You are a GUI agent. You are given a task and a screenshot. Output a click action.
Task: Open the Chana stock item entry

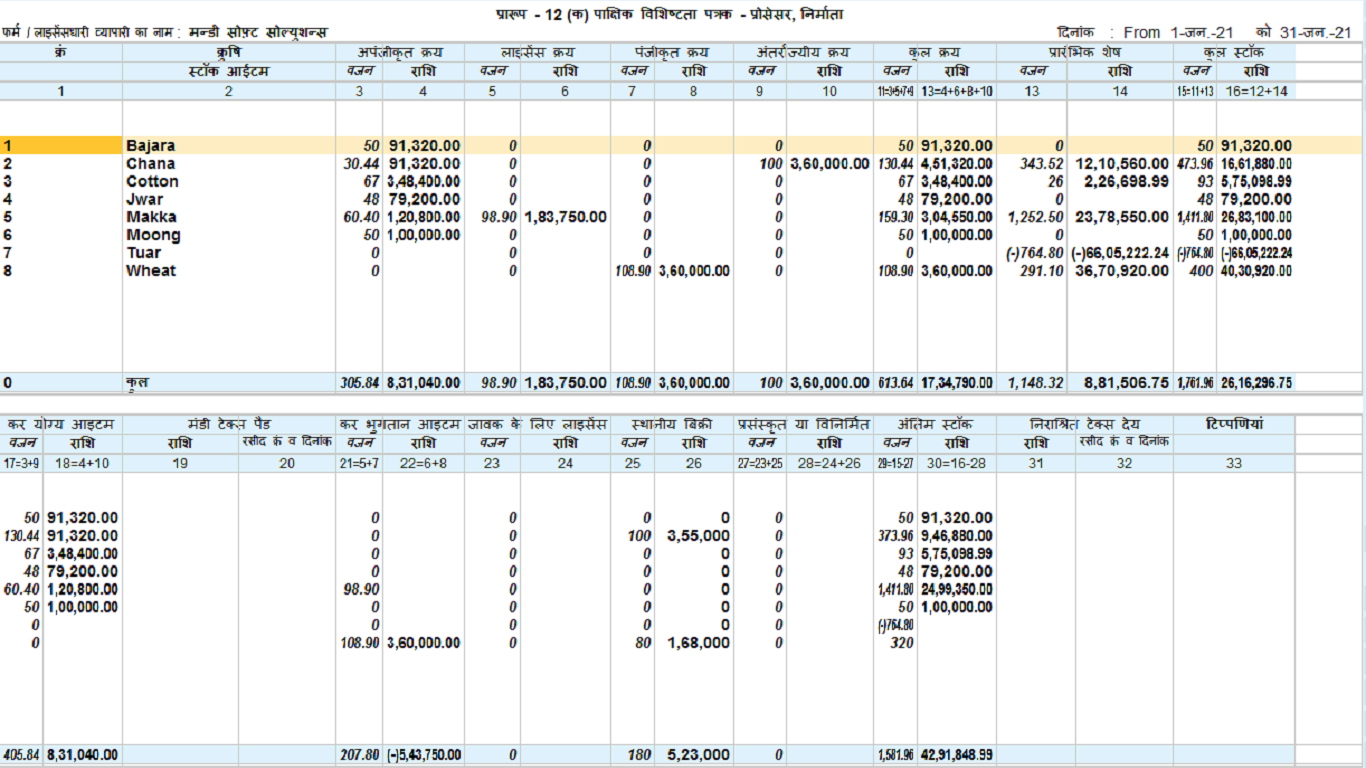pos(150,164)
